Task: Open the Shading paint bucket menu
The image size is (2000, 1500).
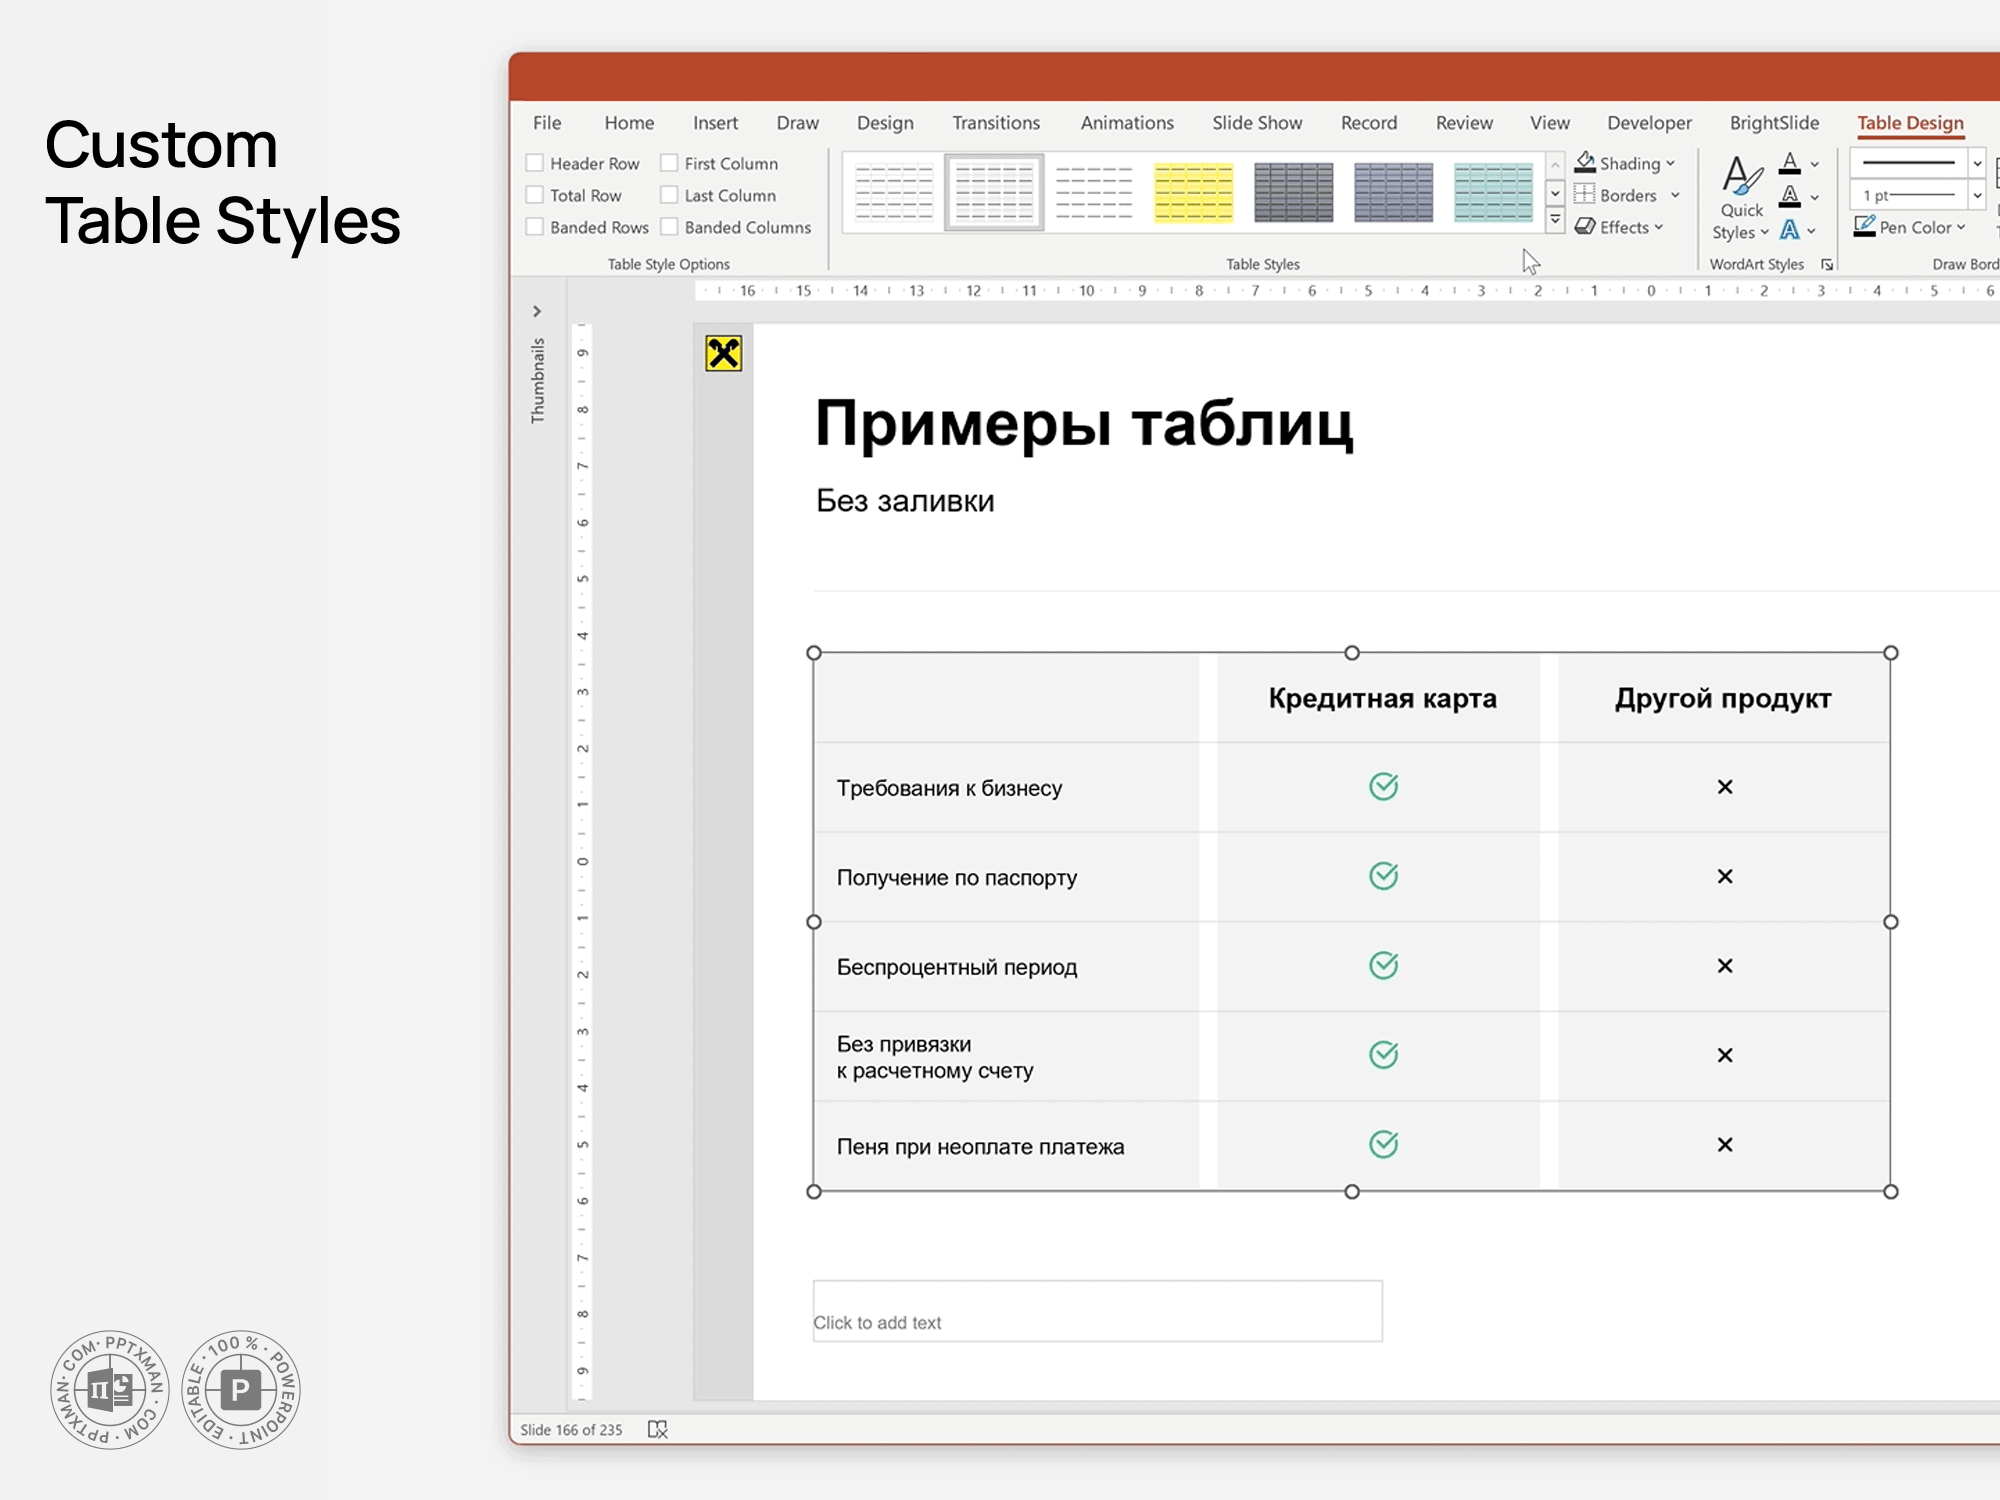Action: [1623, 163]
